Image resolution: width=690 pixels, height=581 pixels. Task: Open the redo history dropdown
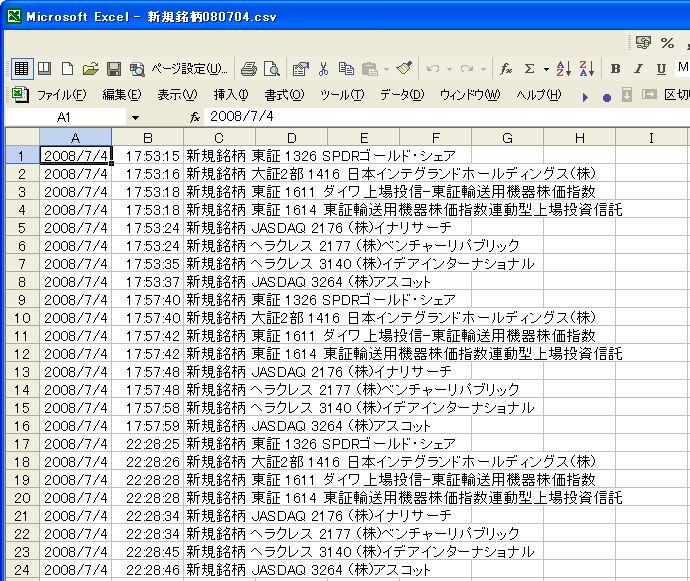coord(483,69)
